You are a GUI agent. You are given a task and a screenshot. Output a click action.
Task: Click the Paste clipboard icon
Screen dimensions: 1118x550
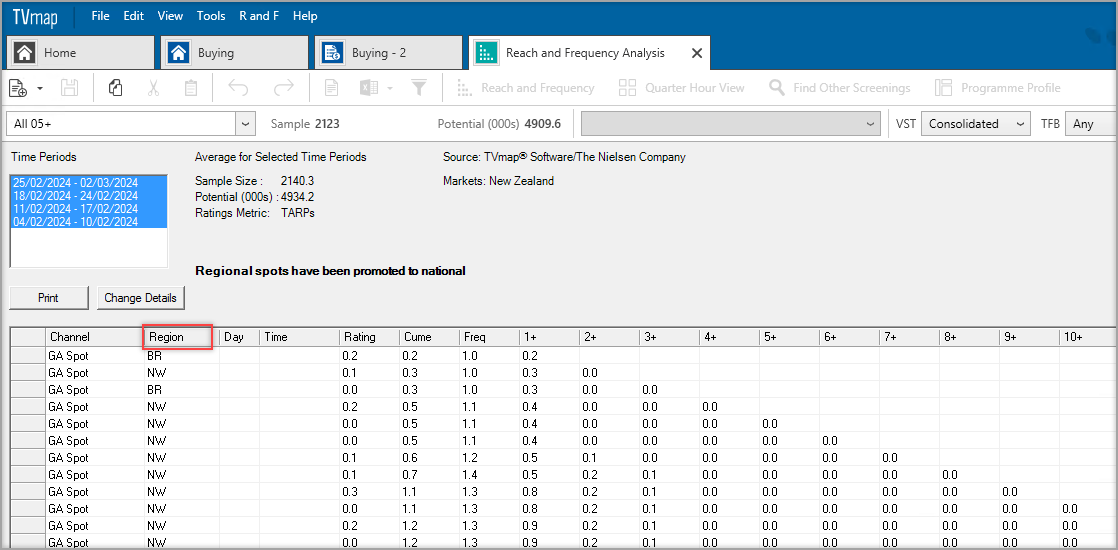point(190,88)
